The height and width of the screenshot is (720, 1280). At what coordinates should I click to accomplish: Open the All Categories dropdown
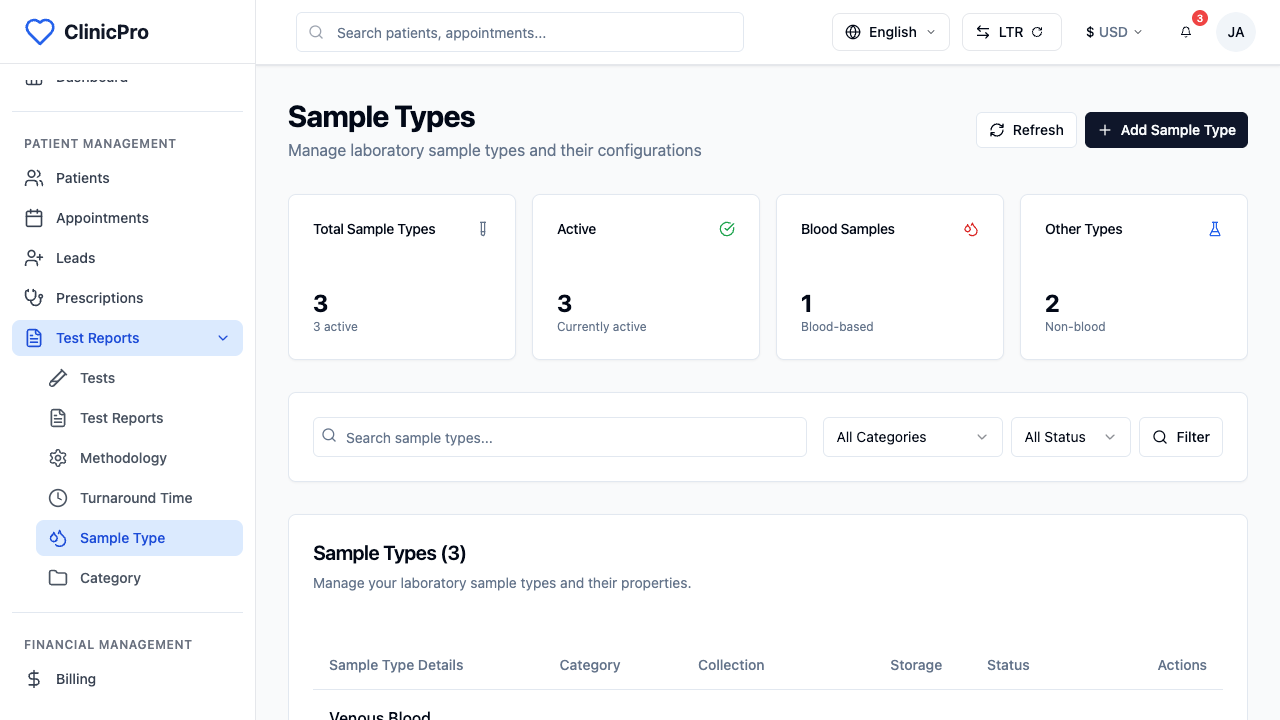(x=912, y=437)
